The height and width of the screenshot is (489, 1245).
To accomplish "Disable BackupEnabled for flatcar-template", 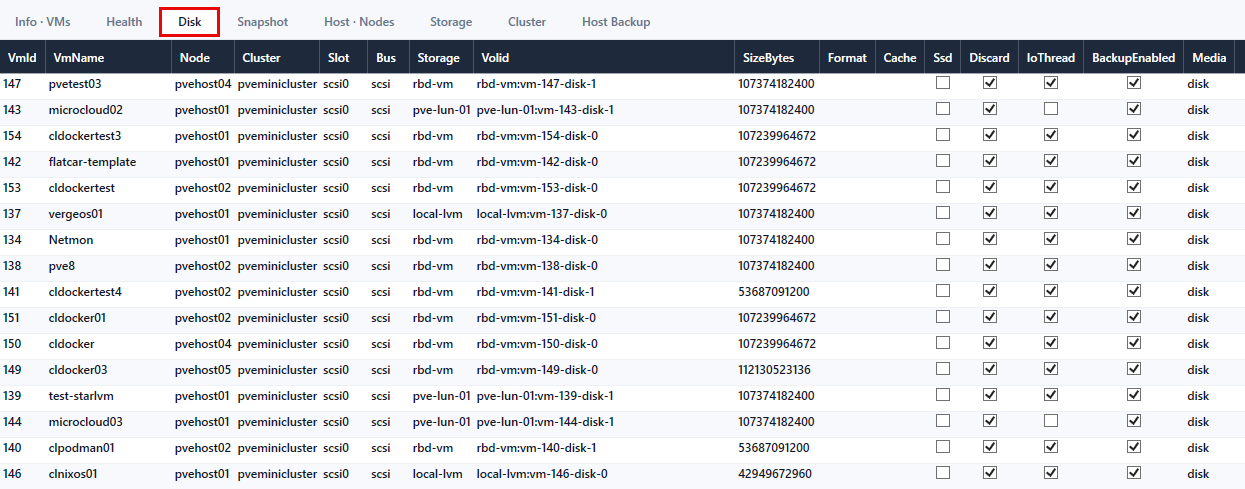I will coord(1134,161).
